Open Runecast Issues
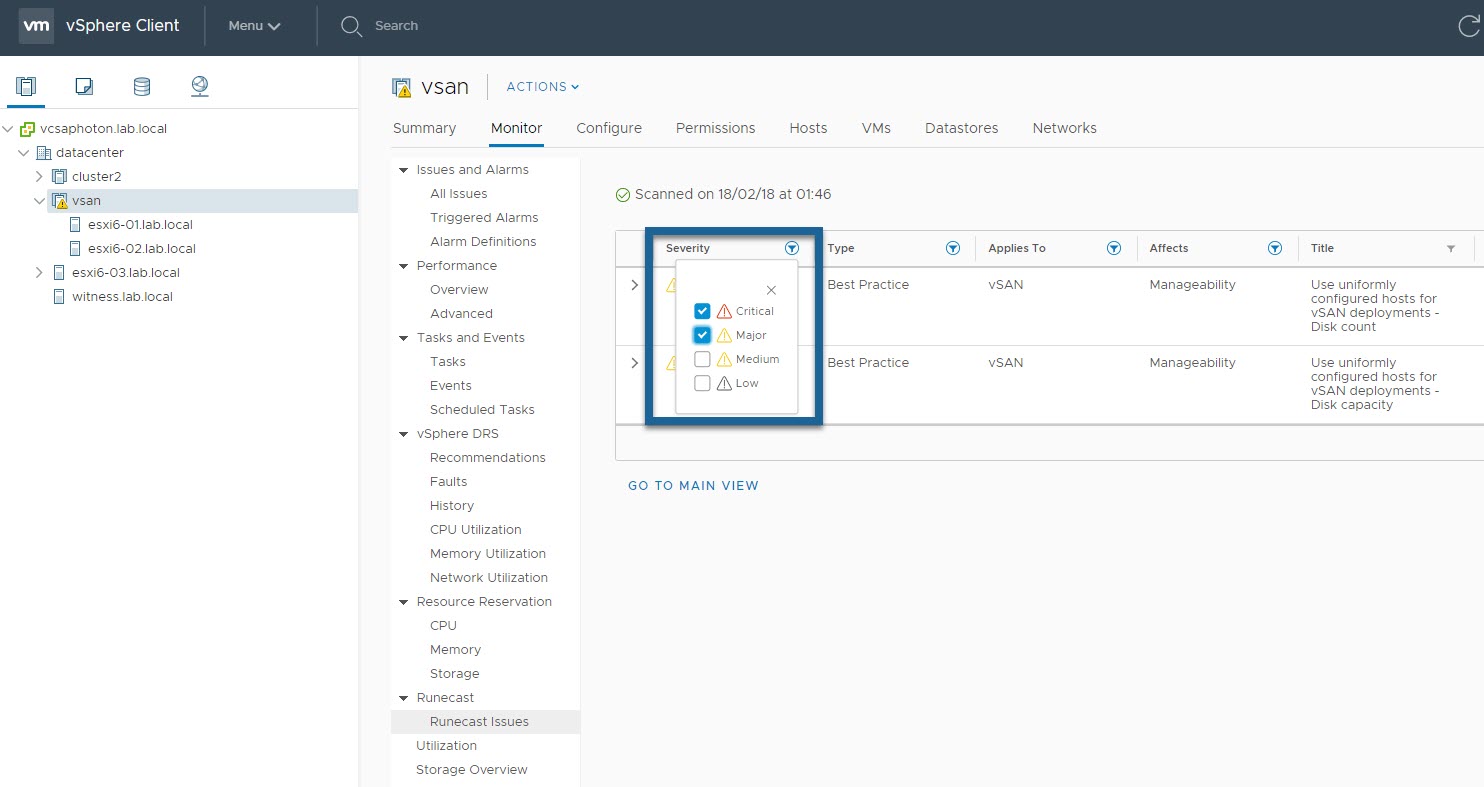Screen dimensions: 1484x787 pos(479,722)
